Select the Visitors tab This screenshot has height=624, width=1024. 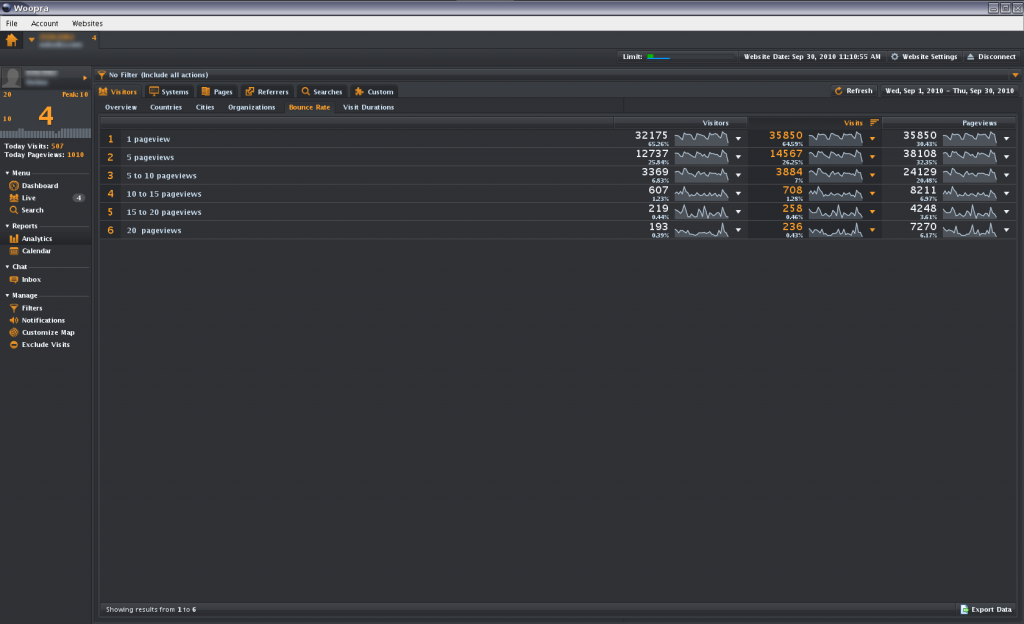tap(118, 91)
